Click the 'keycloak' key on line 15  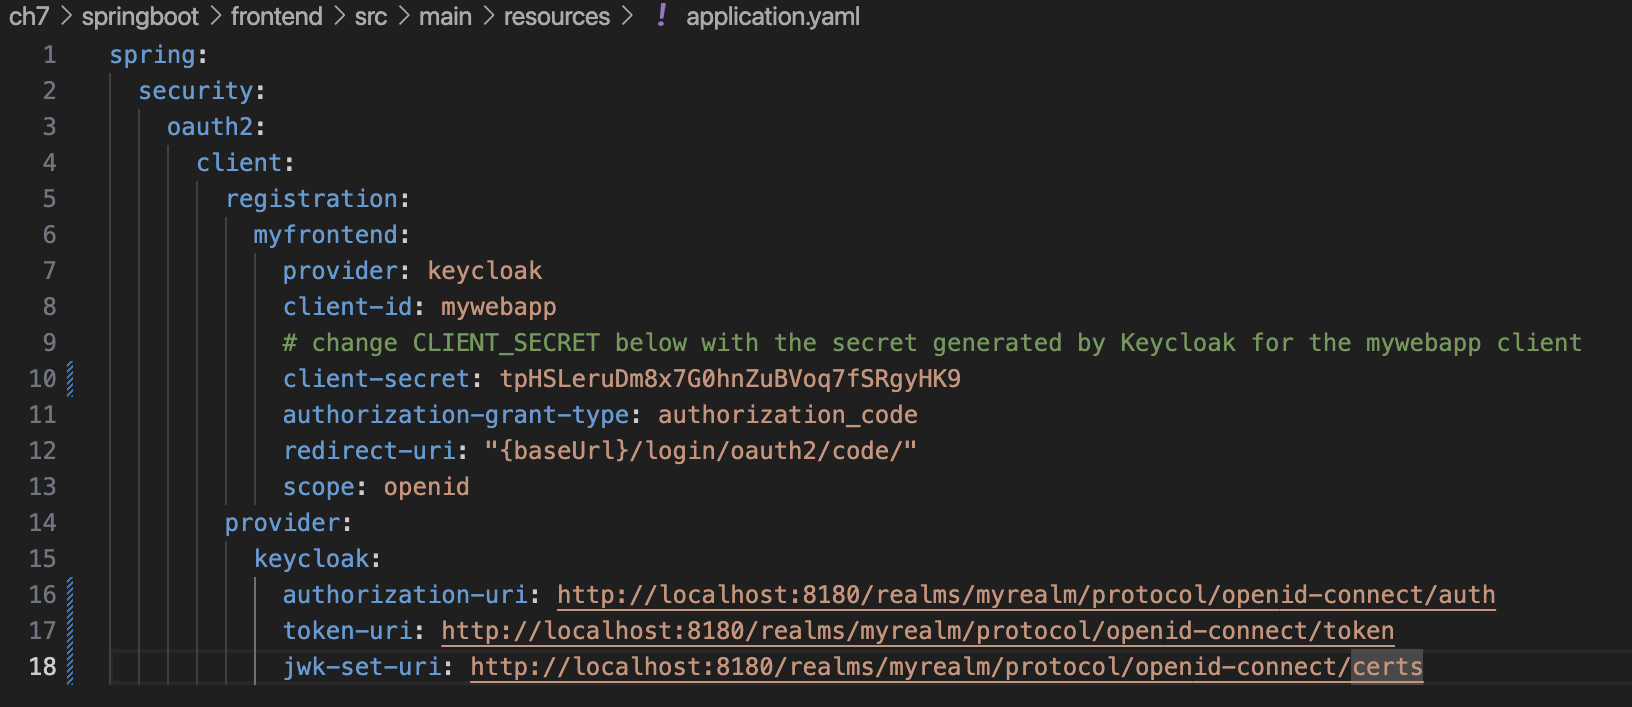[x=311, y=559]
